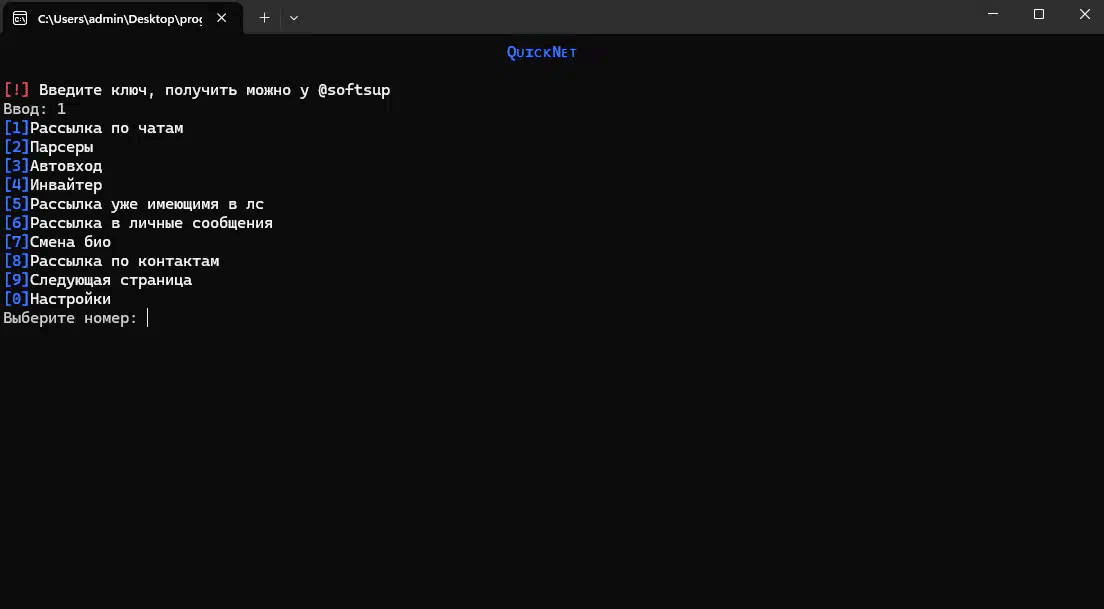This screenshot has width=1104, height=609.
Task: Open a new terminal tab
Action: coord(264,18)
